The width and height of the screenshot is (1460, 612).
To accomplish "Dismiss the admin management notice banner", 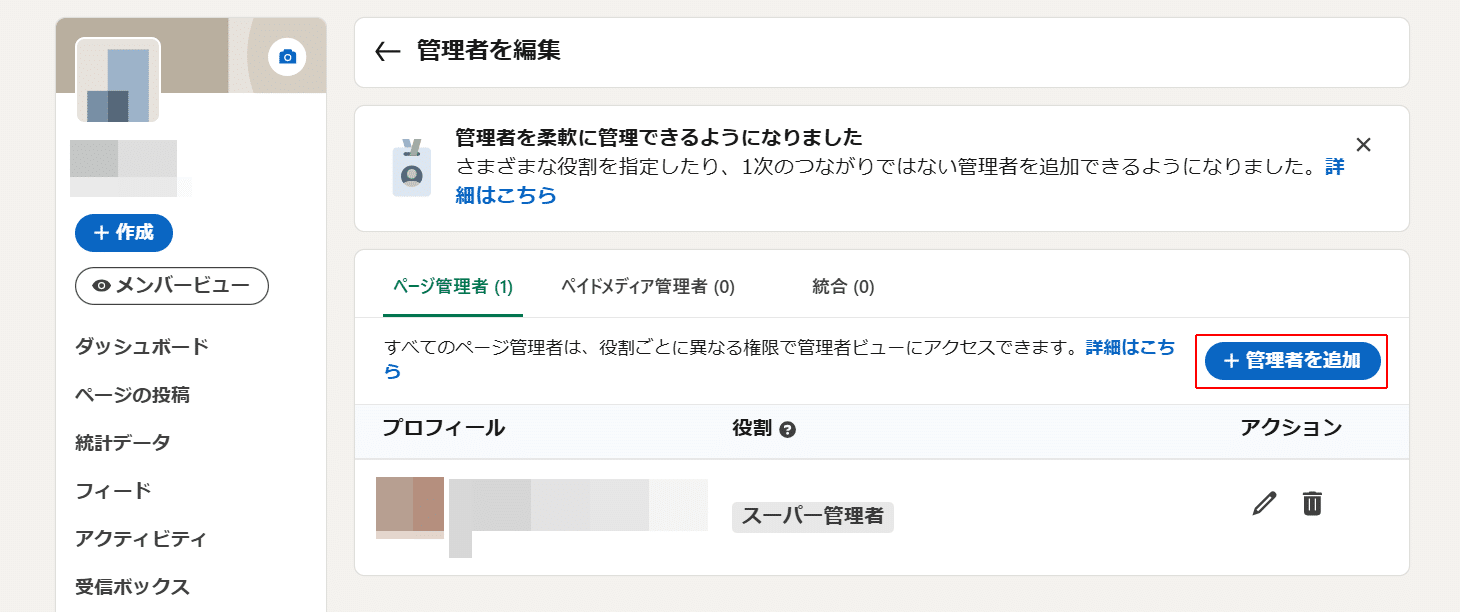I will 1363,145.
